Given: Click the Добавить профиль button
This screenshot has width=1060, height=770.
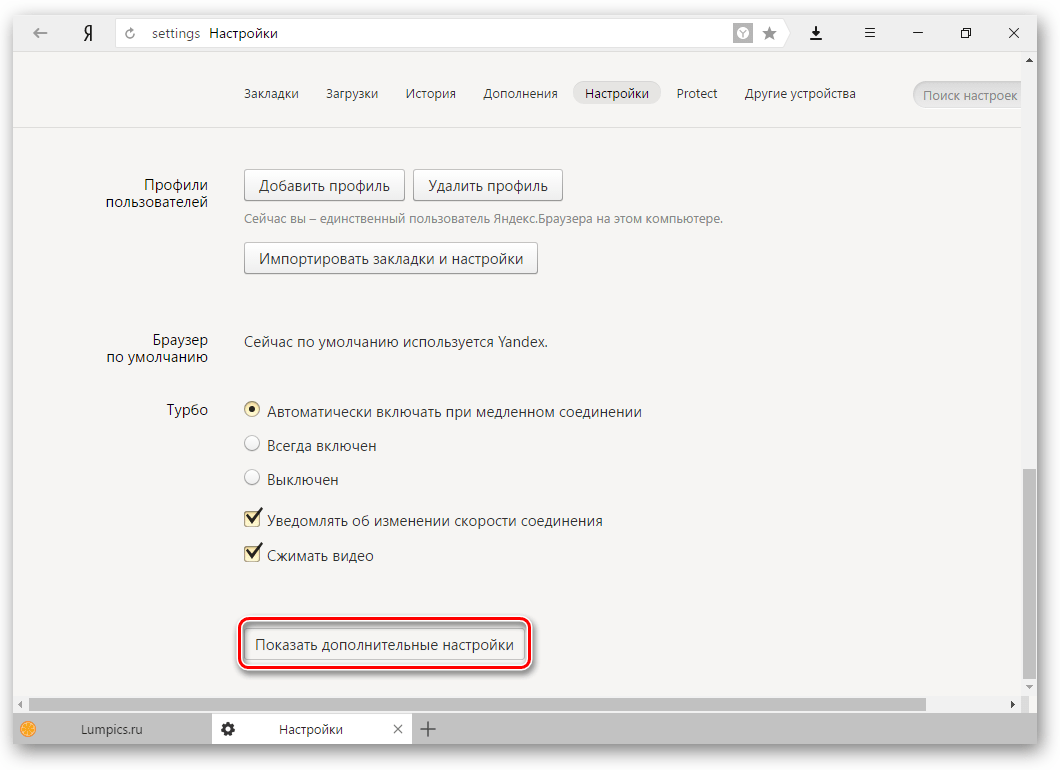Looking at the screenshot, I should point(324,186).
